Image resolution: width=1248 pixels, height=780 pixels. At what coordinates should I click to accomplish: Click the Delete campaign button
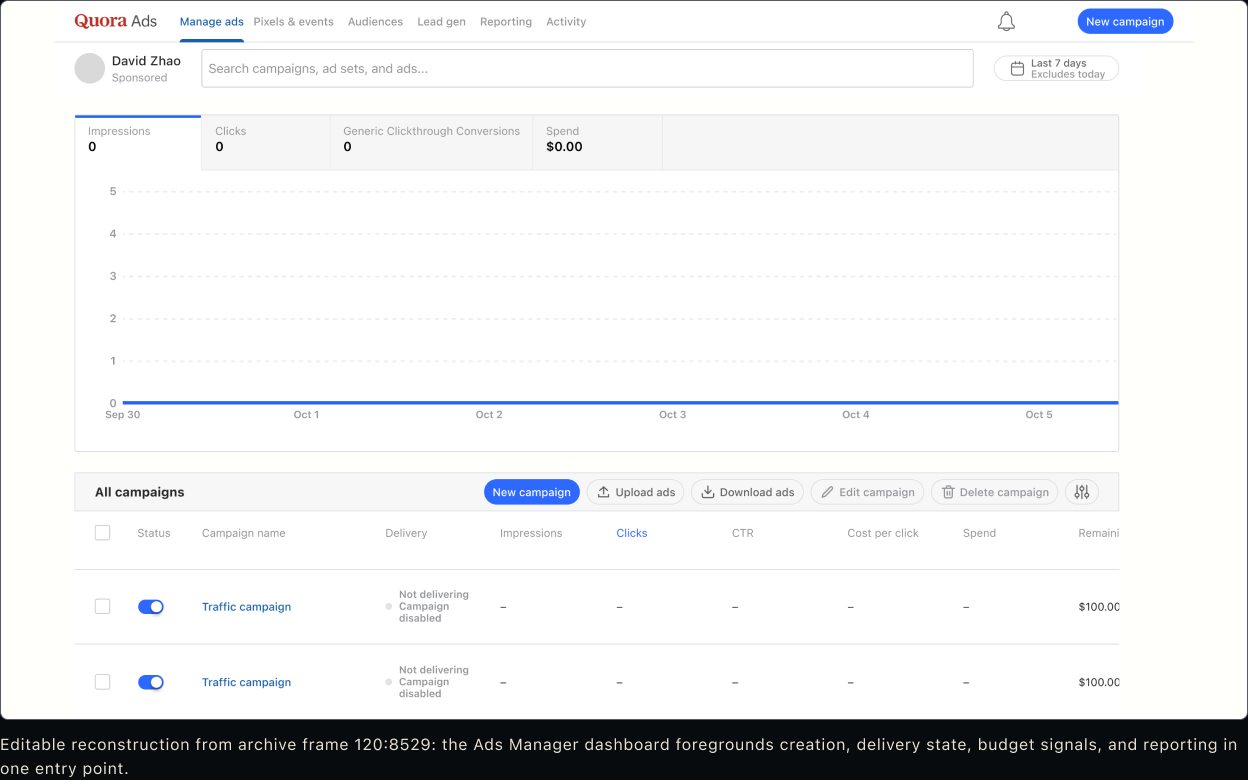[994, 492]
